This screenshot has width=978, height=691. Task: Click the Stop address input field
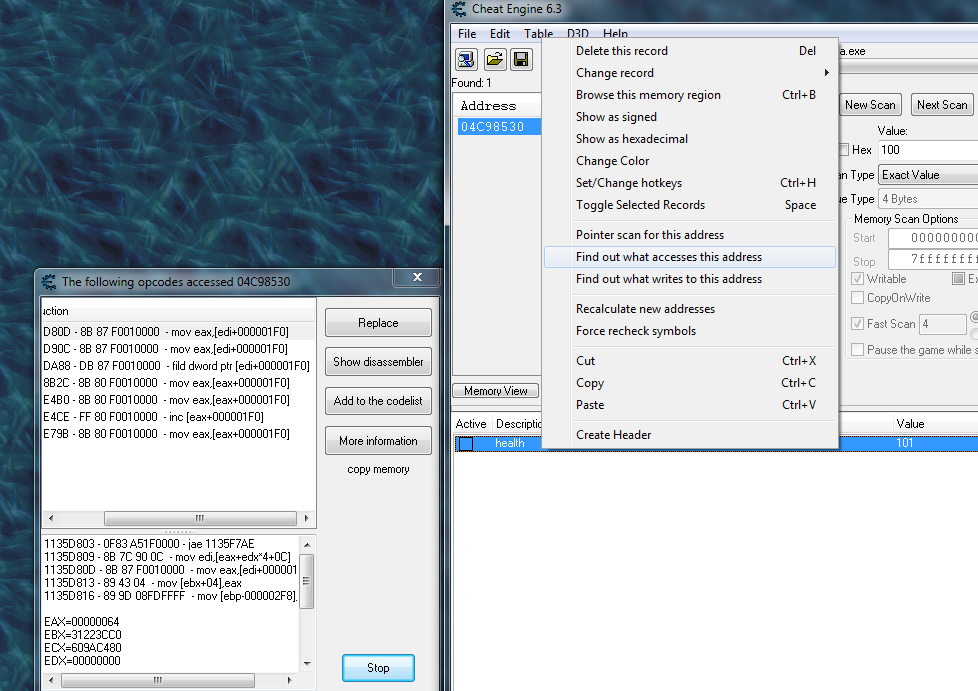pos(933,259)
